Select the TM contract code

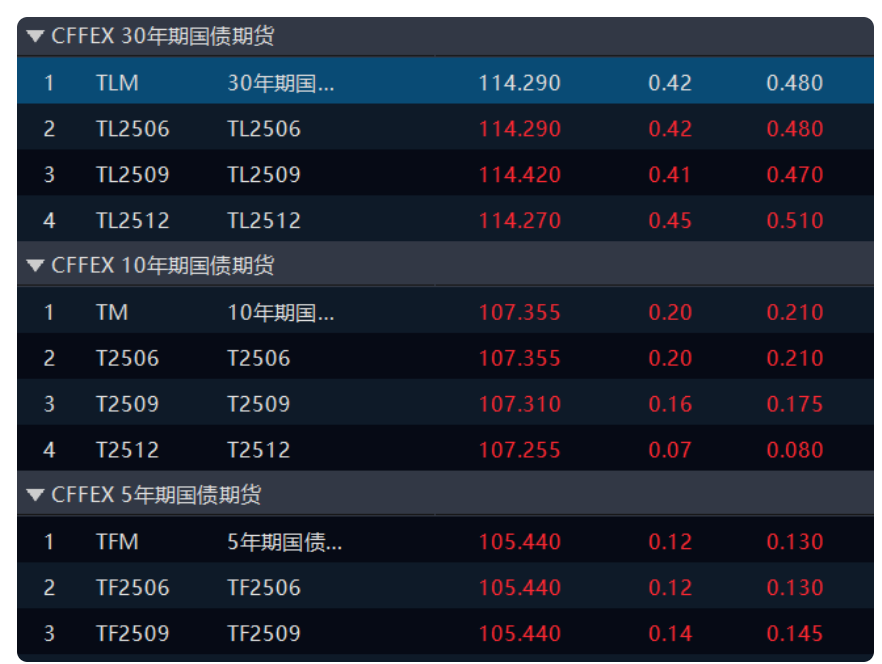112,312
